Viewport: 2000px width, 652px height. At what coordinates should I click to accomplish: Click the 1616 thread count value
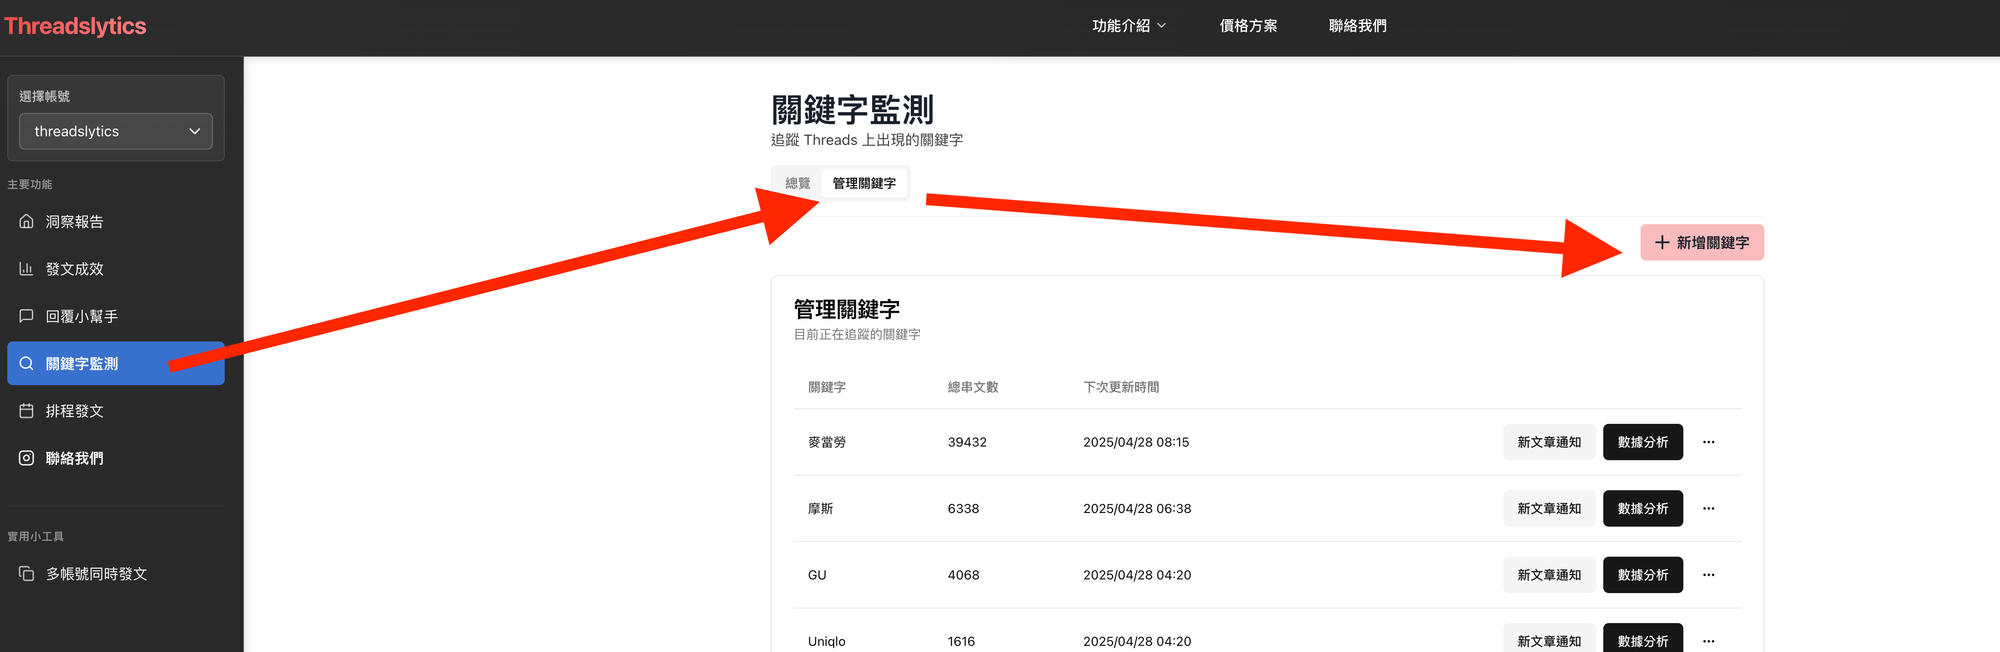[x=961, y=641]
